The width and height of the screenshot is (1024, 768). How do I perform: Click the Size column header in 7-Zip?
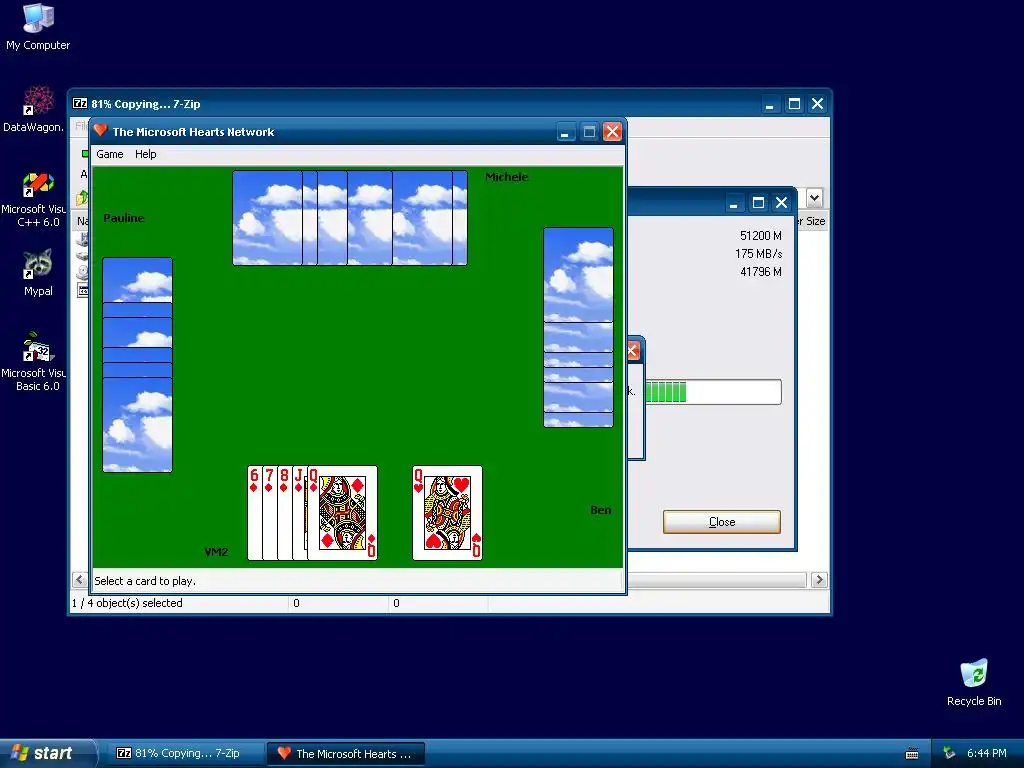(811, 221)
